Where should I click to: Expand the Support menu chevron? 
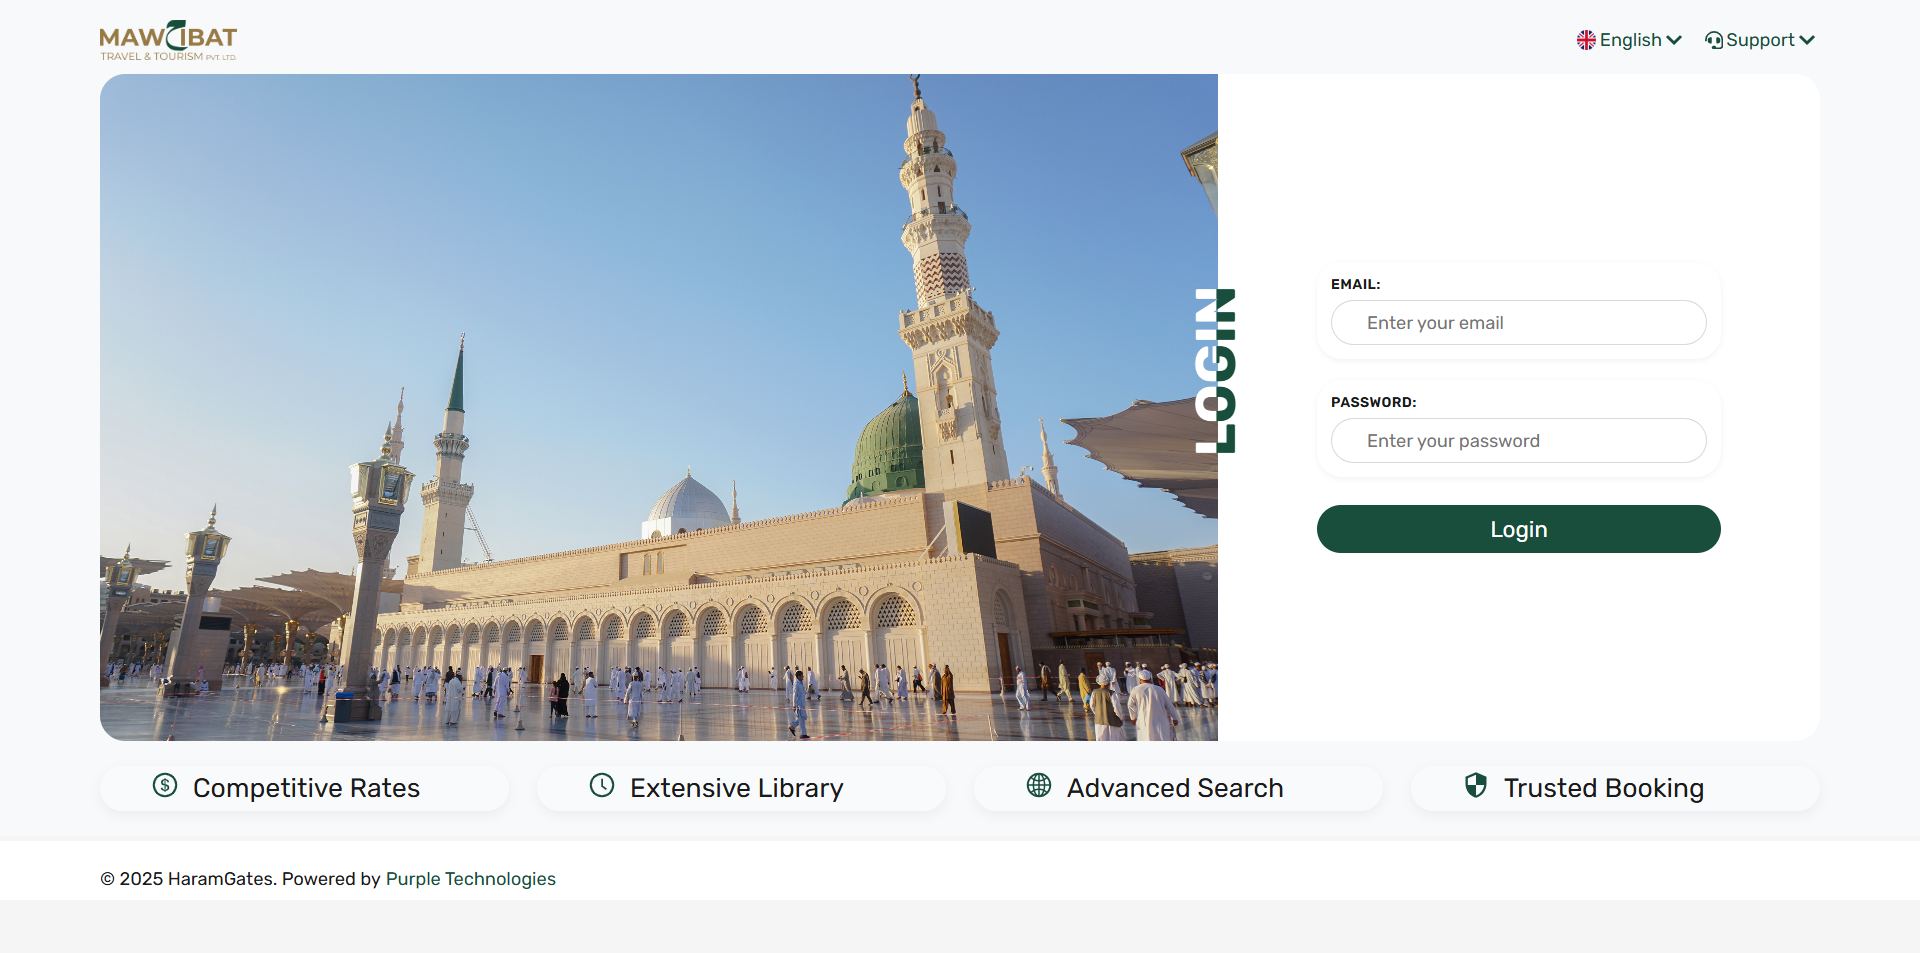1807,40
